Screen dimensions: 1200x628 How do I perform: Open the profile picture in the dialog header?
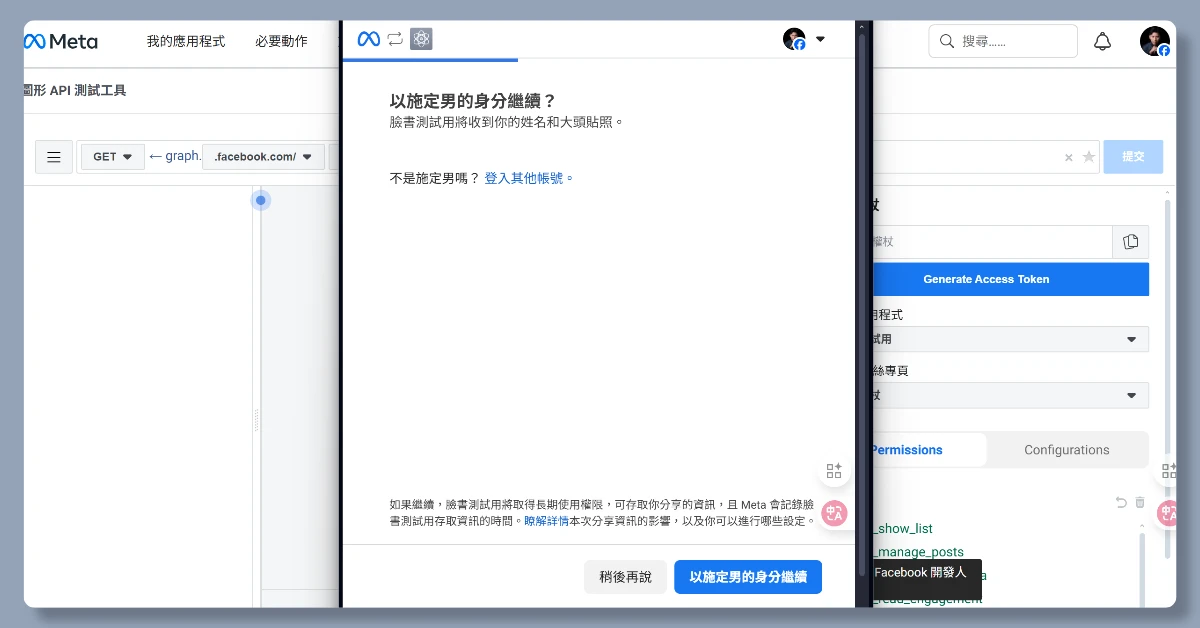794,39
